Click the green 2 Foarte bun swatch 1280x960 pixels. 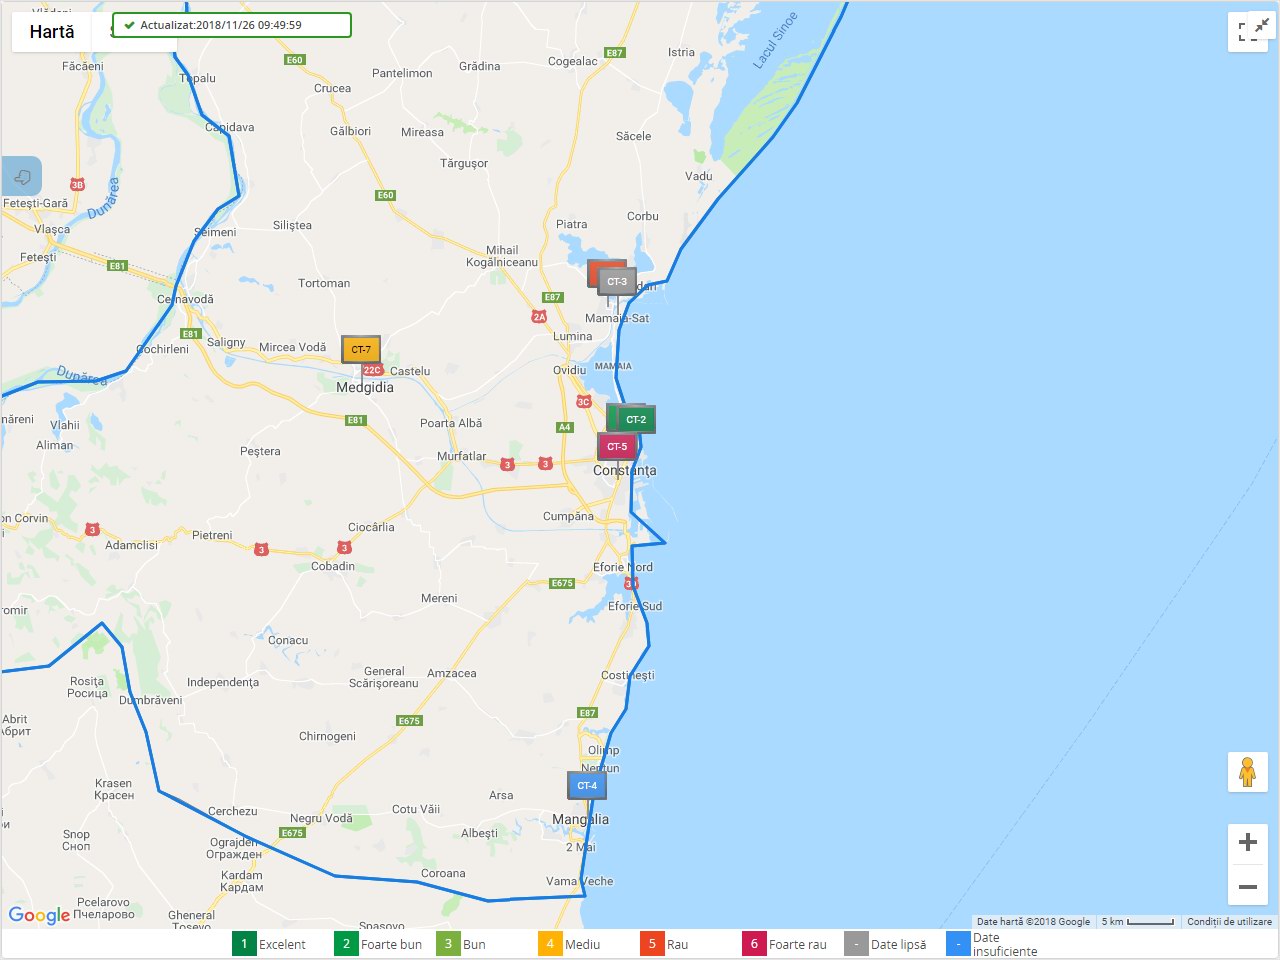(x=346, y=944)
